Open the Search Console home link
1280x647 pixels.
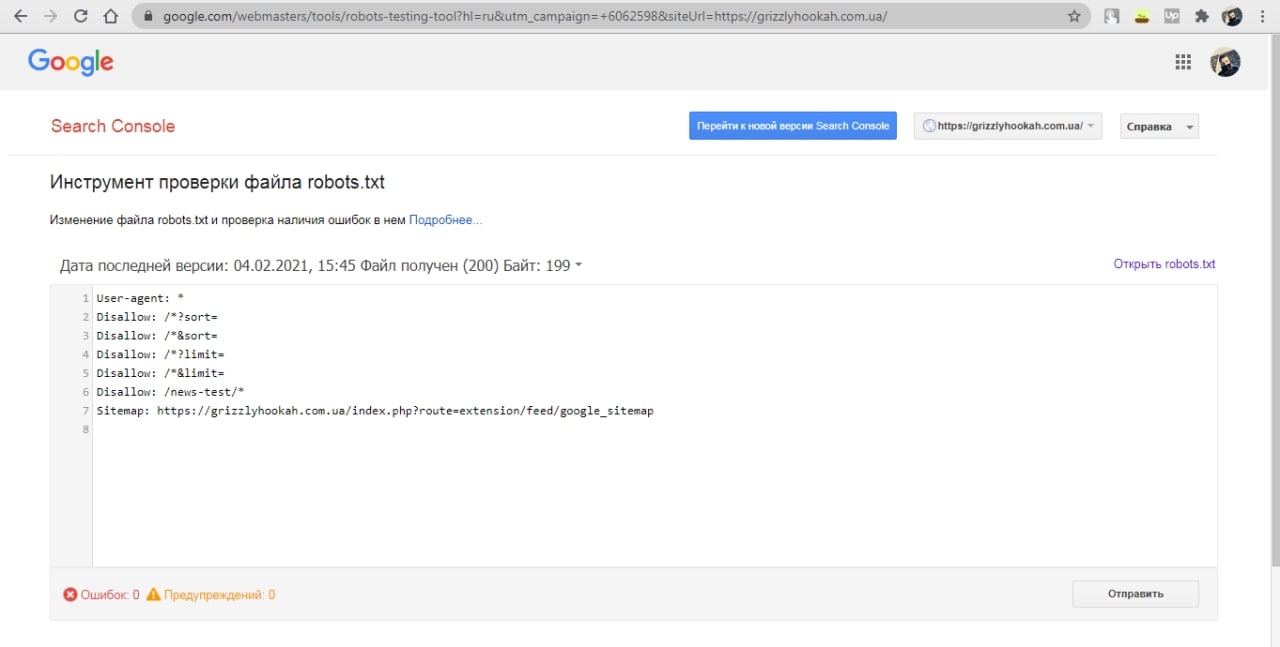(113, 126)
